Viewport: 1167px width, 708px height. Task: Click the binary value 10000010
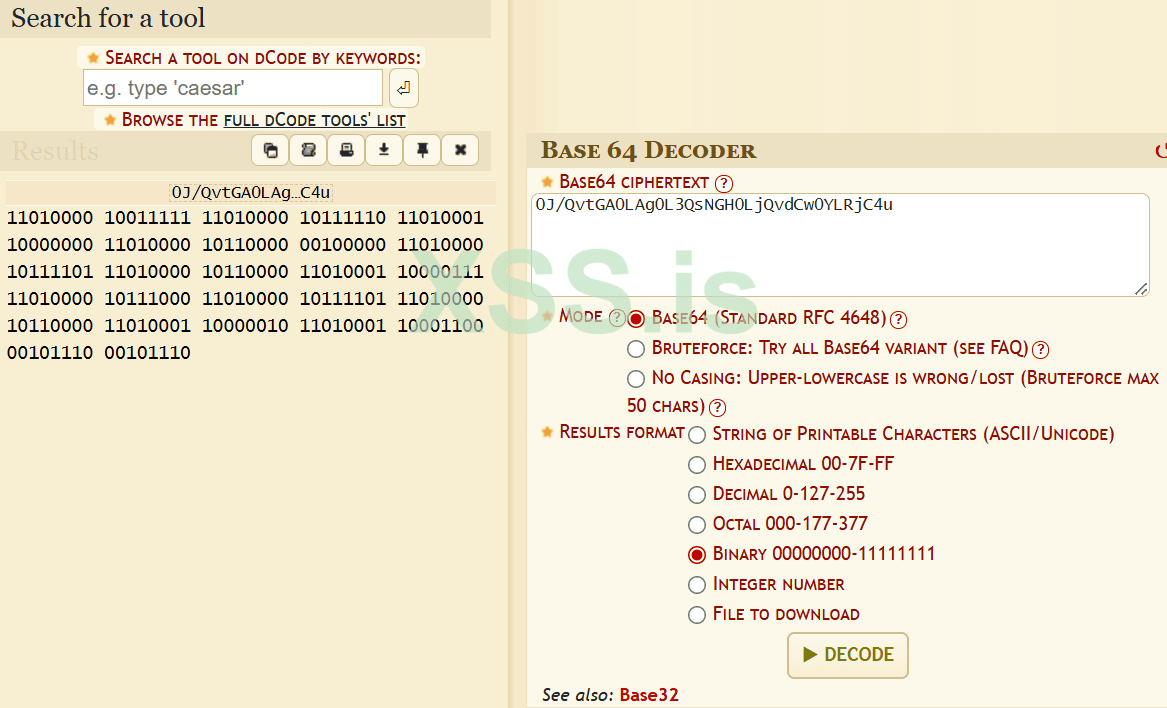245,325
